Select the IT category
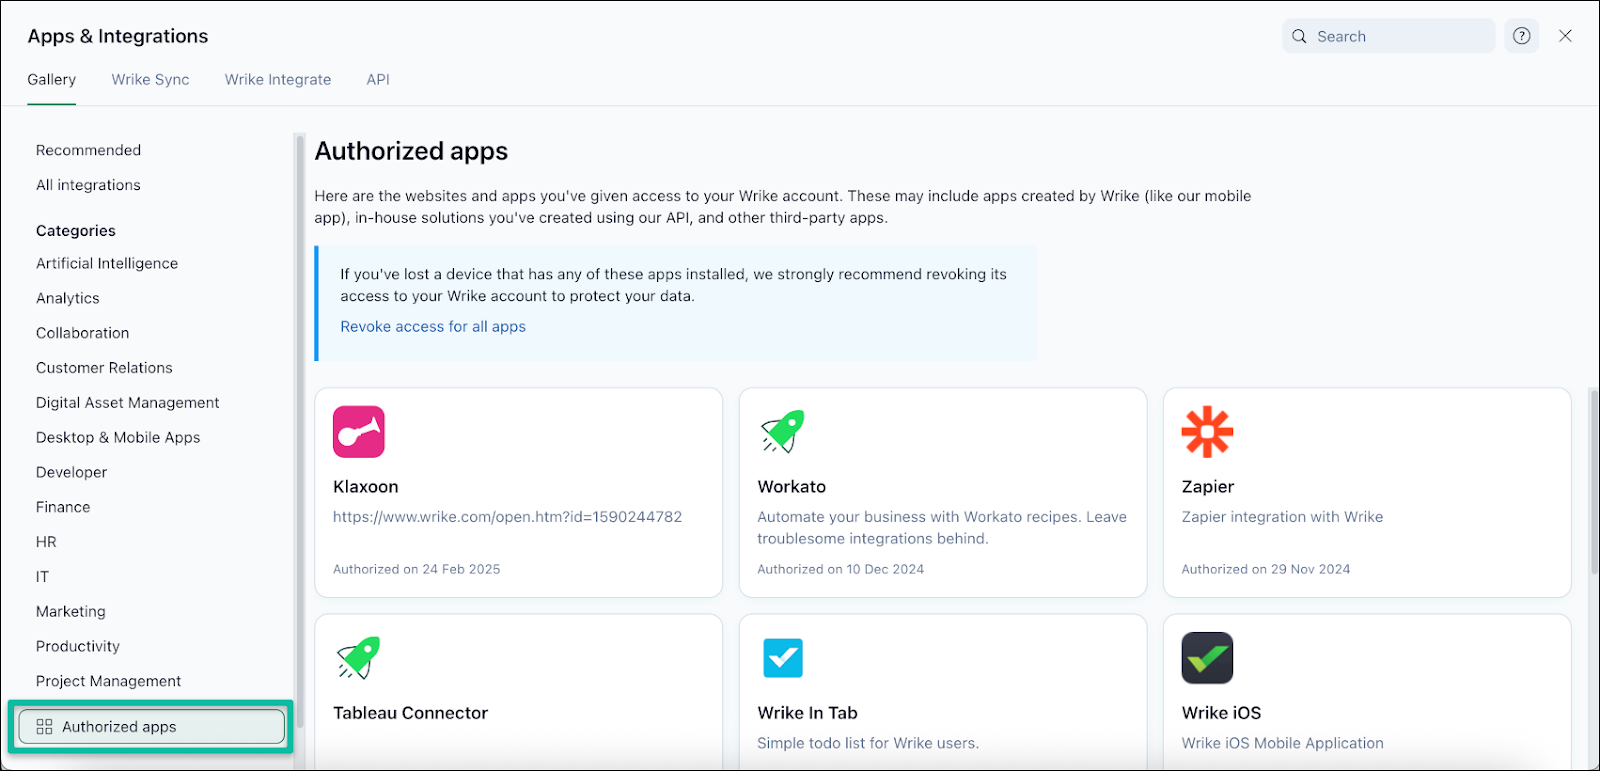This screenshot has height=771, width=1600. [42, 577]
